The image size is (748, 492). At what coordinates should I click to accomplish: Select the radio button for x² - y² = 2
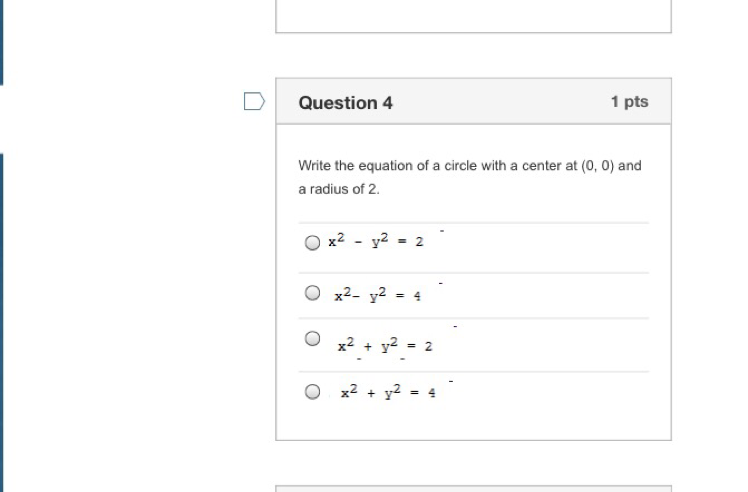(313, 242)
